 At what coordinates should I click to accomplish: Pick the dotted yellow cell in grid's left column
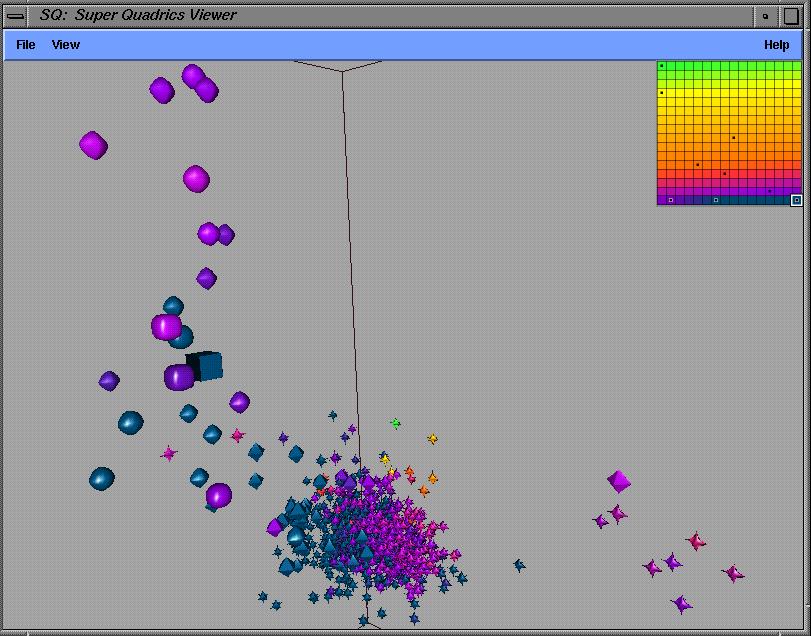click(662, 93)
